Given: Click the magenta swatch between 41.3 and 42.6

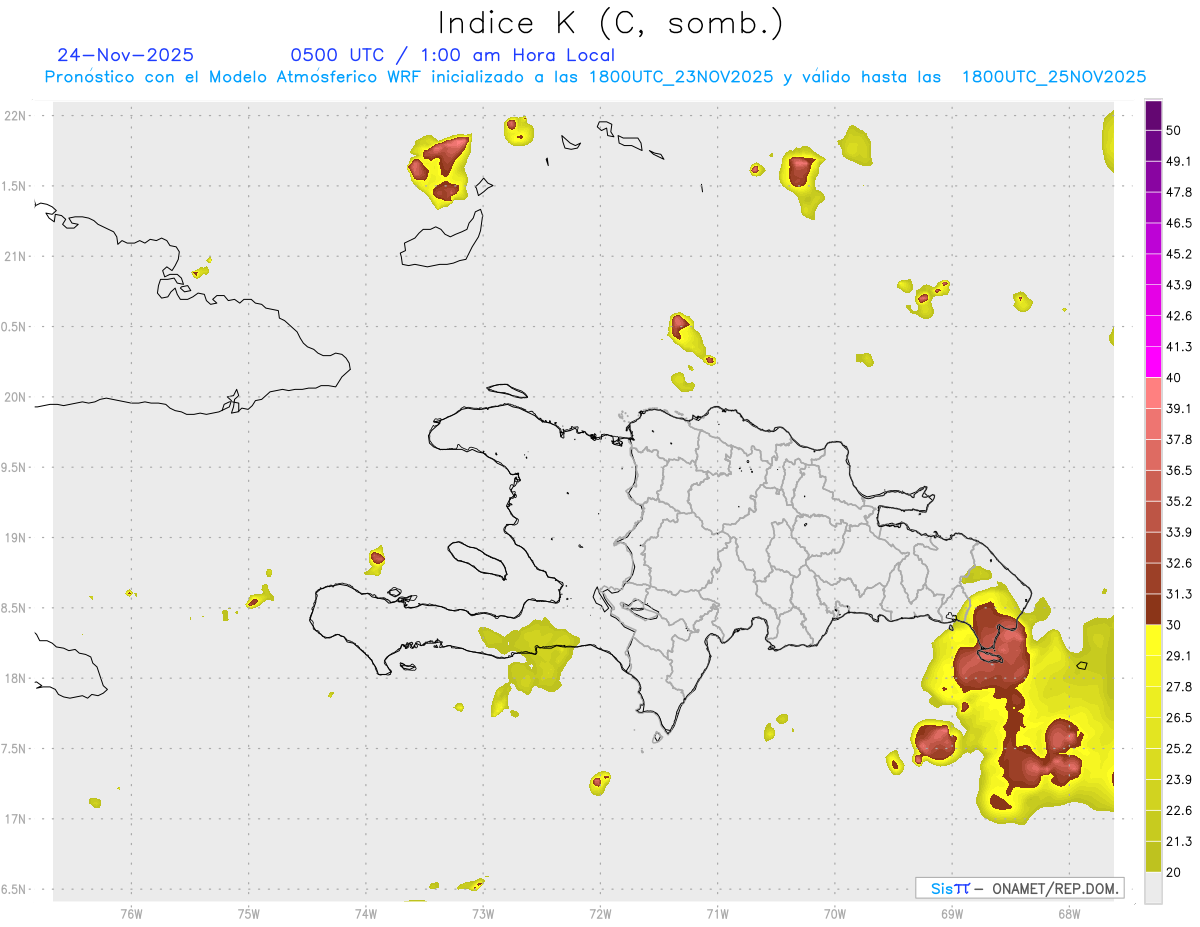Looking at the screenshot, I should [x=1154, y=331].
